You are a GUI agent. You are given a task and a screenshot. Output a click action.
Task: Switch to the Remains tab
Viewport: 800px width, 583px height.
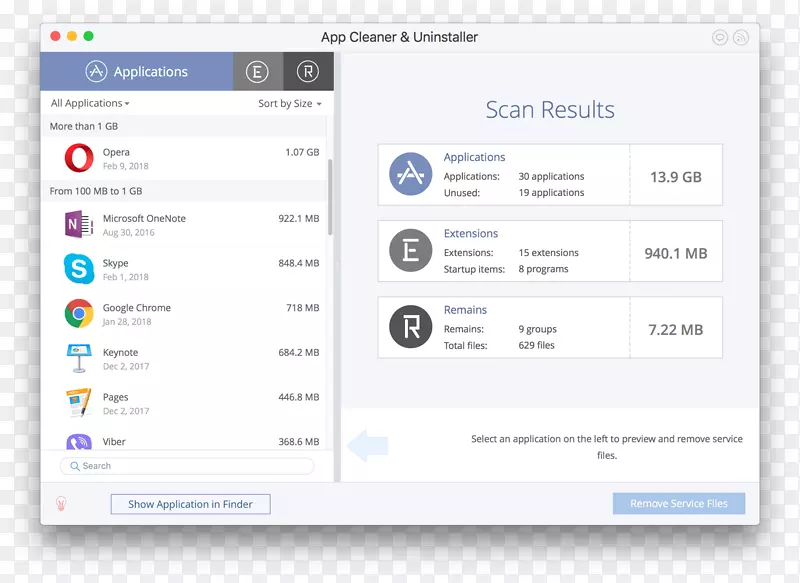(x=308, y=72)
